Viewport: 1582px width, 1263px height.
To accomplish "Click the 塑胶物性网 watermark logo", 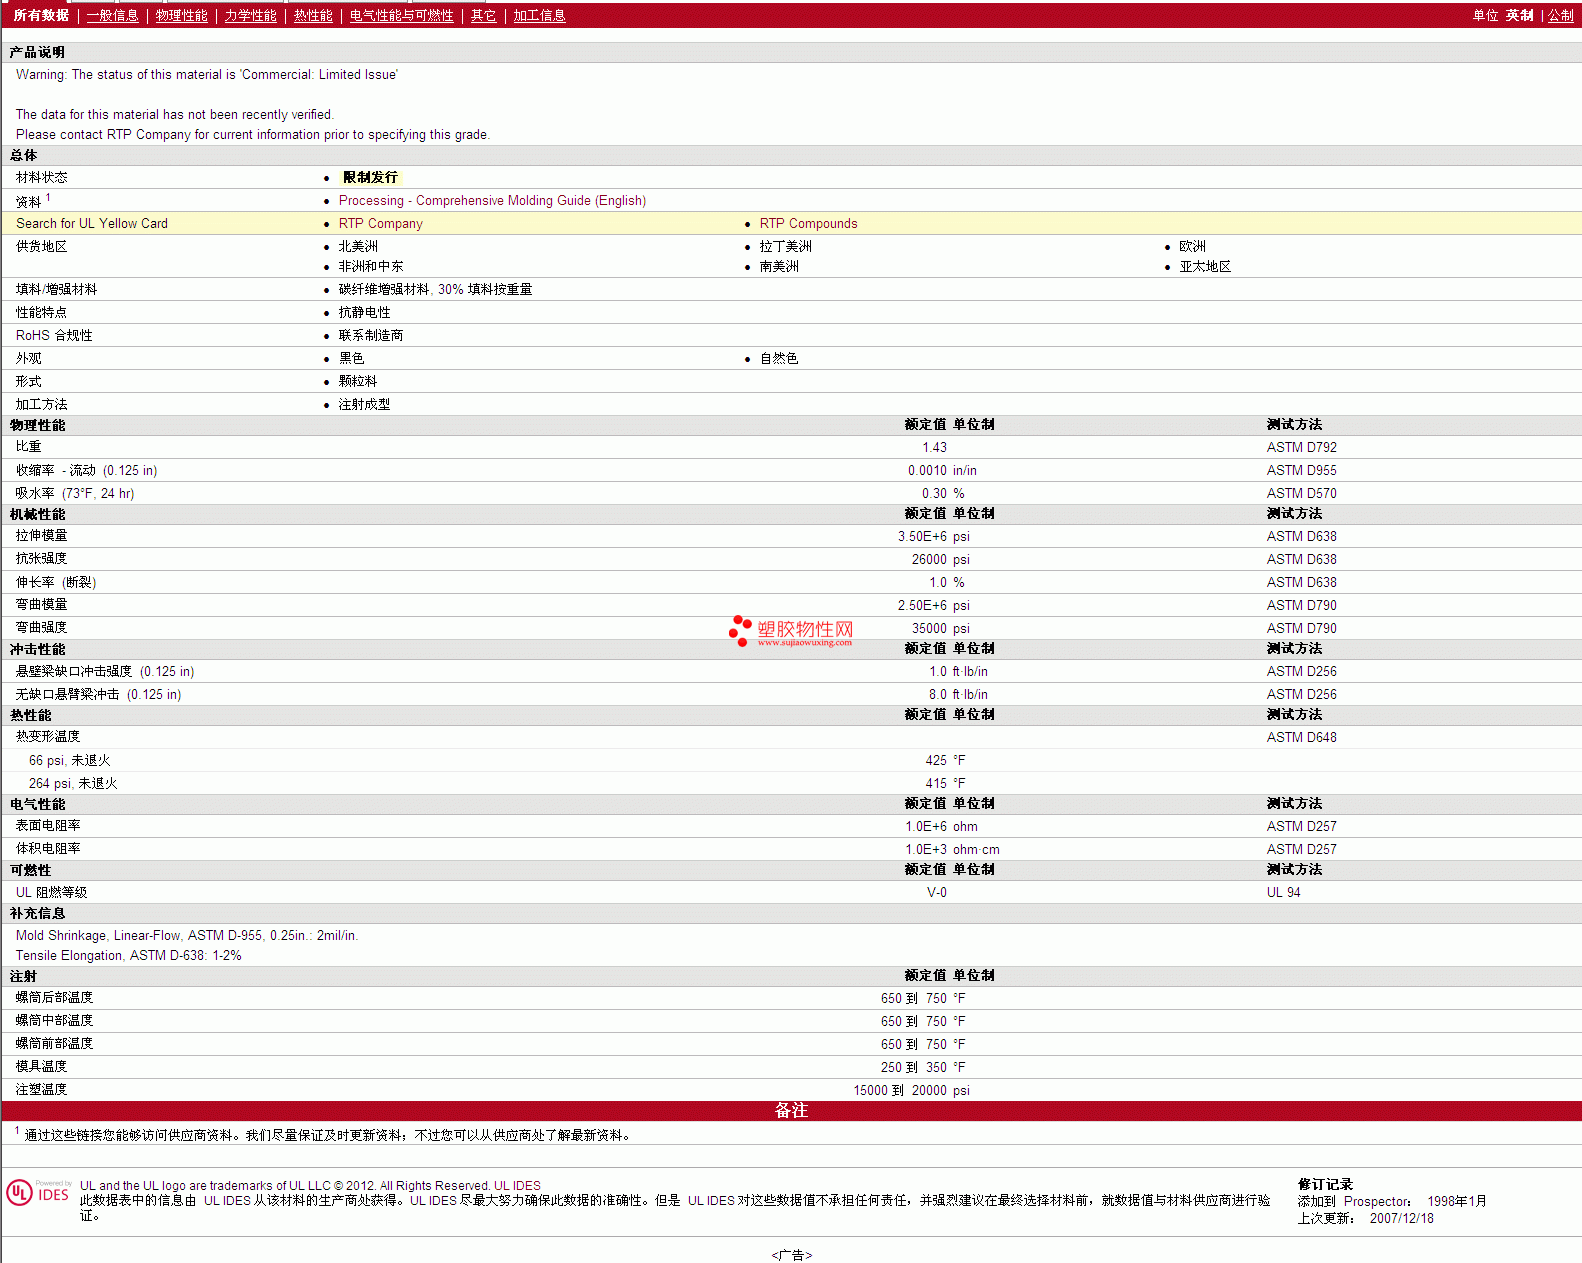I will (x=791, y=631).
